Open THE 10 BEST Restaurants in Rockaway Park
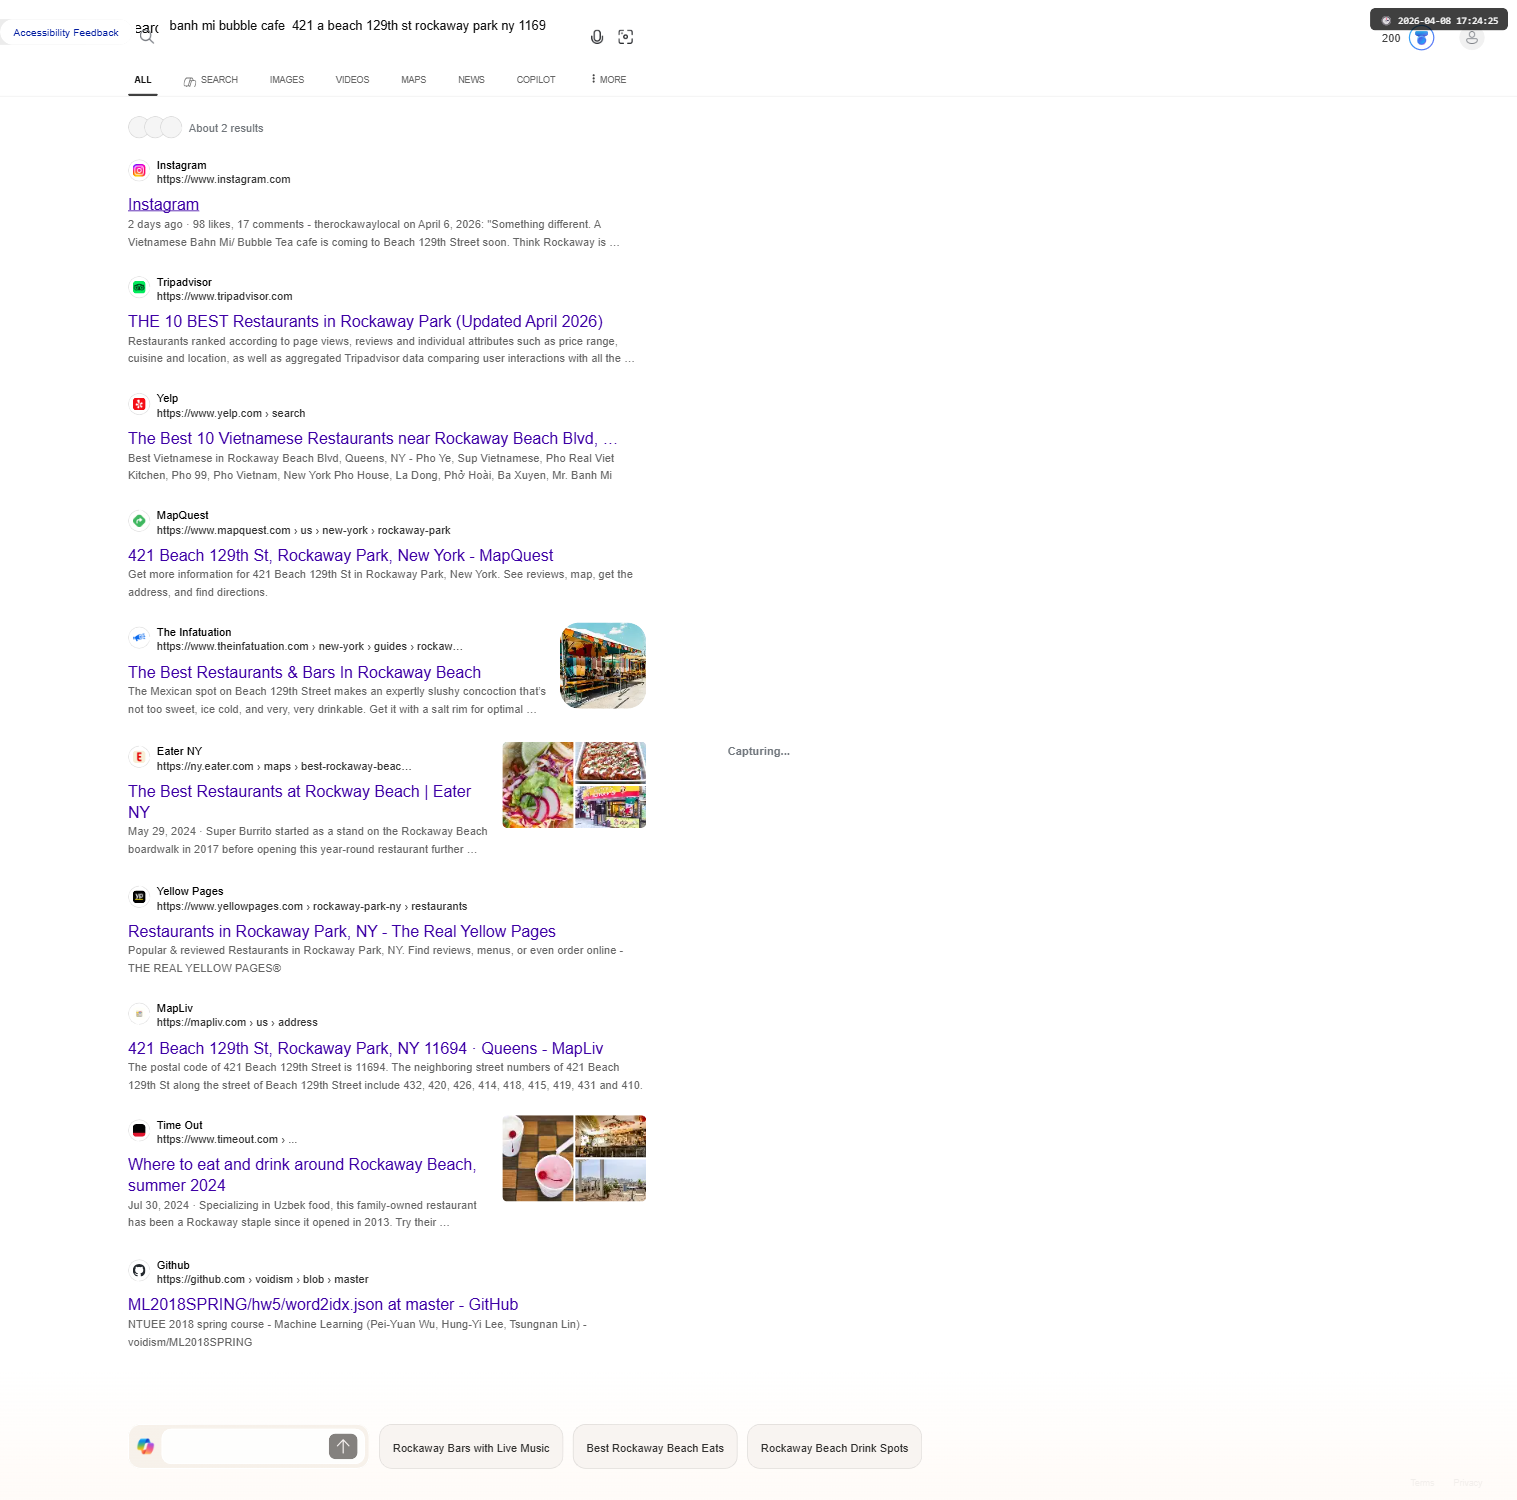 [x=365, y=322]
